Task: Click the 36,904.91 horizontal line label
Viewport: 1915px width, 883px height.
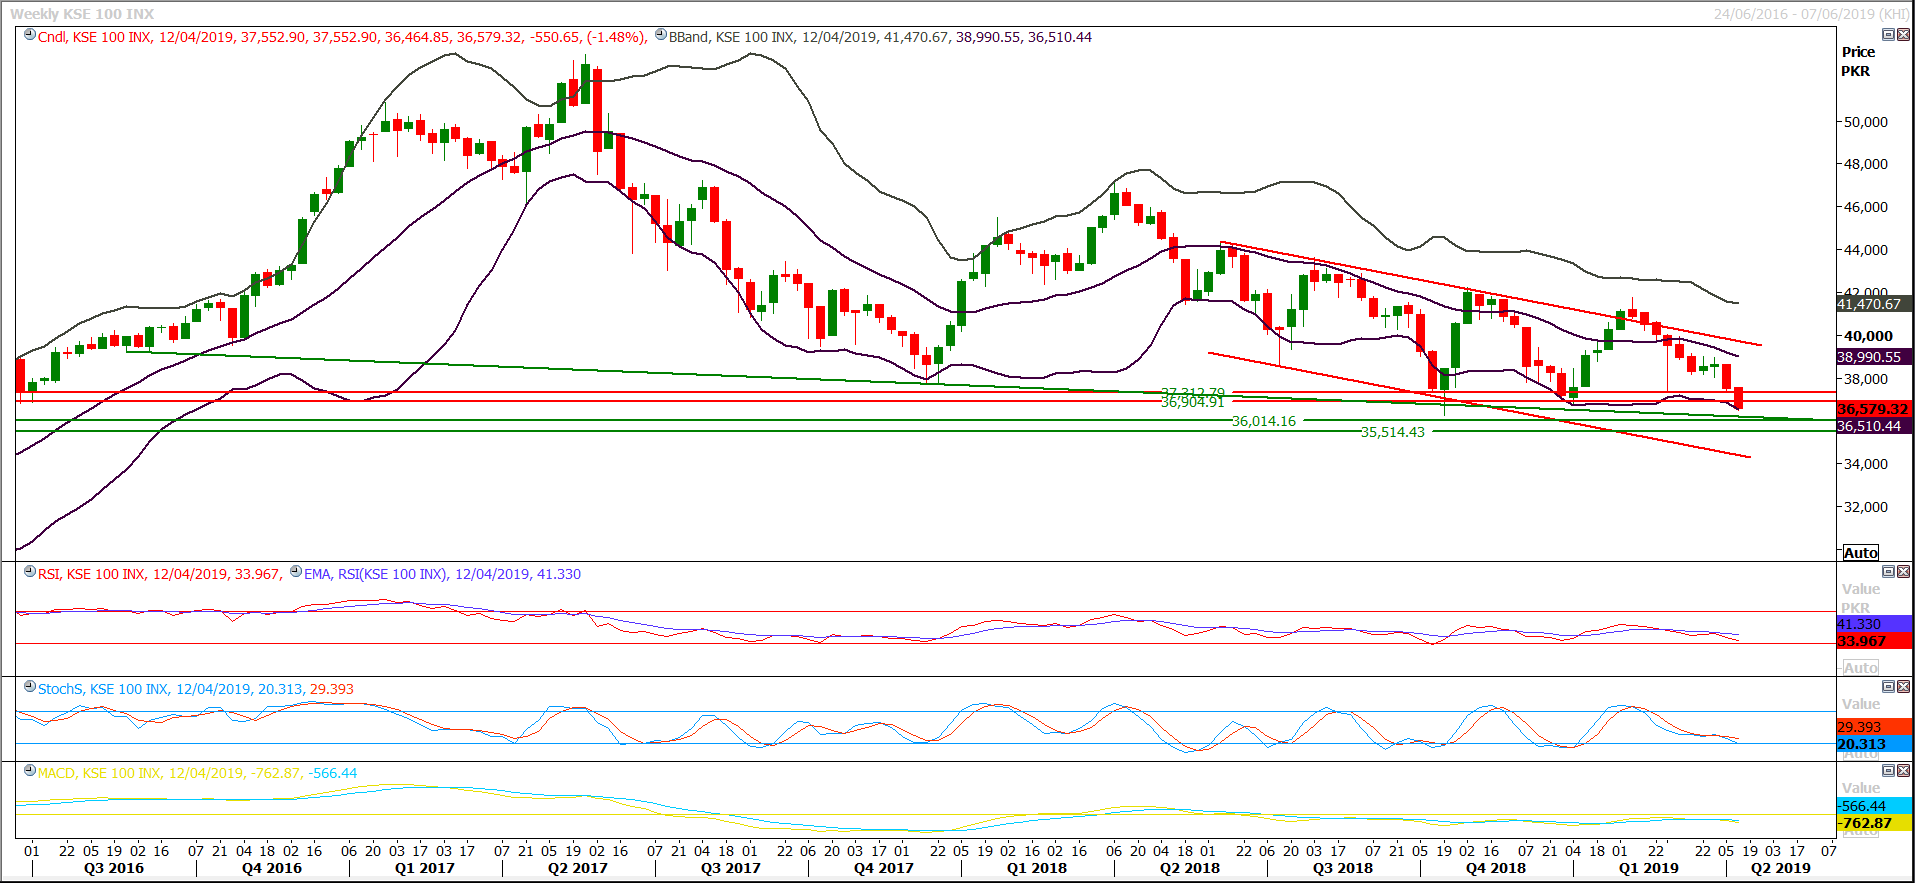Action: pos(1192,402)
